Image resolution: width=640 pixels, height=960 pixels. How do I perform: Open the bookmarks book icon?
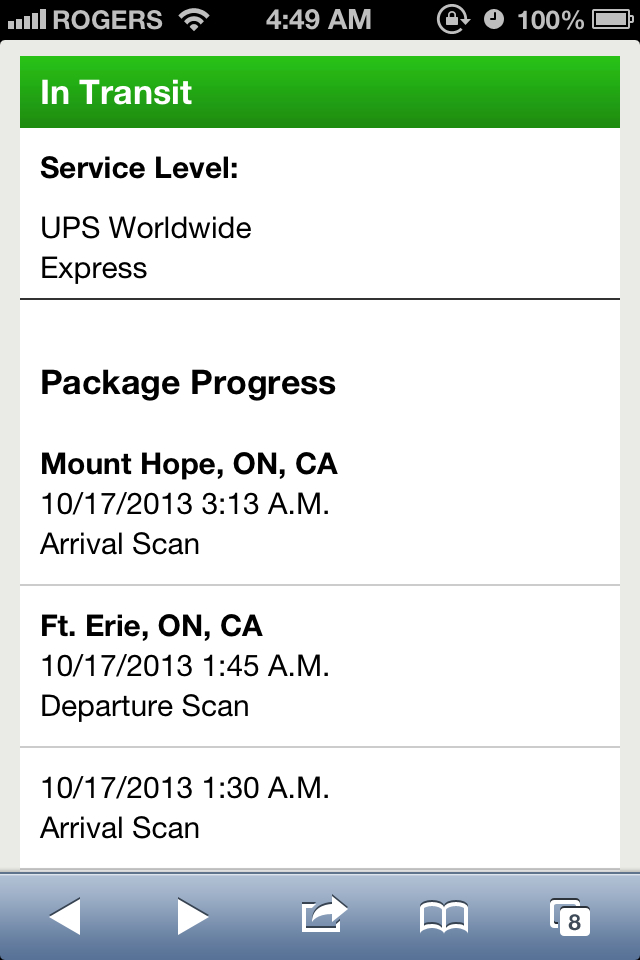[444, 917]
